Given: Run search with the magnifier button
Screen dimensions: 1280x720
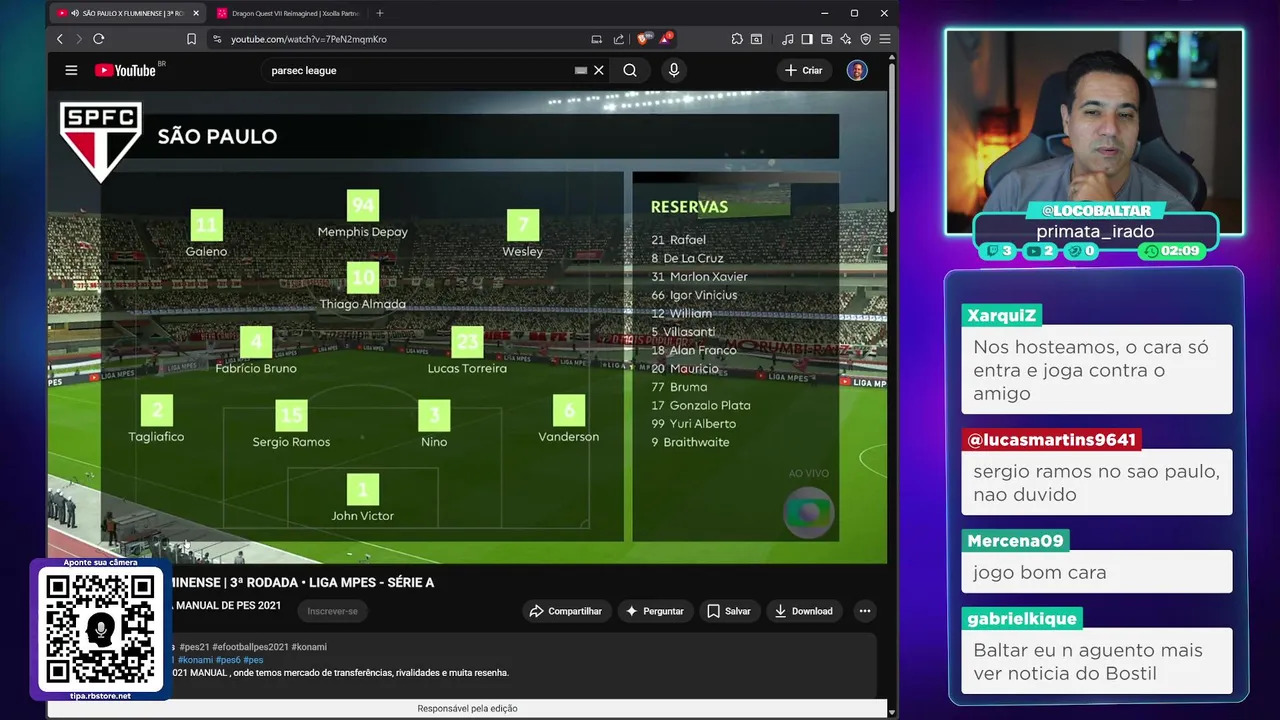Looking at the screenshot, I should (x=630, y=70).
